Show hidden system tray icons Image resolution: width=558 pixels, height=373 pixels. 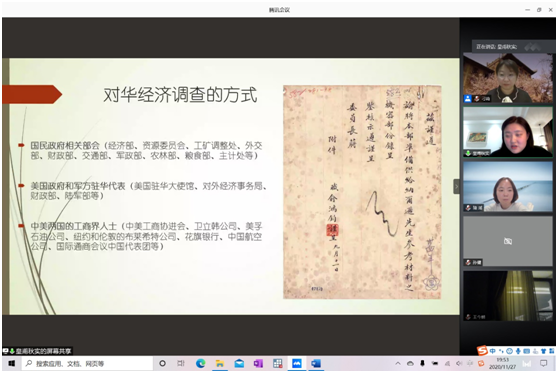pos(398,363)
